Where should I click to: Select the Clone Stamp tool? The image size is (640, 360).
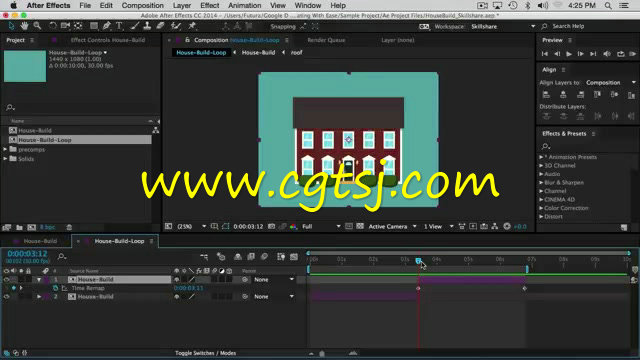point(147,26)
